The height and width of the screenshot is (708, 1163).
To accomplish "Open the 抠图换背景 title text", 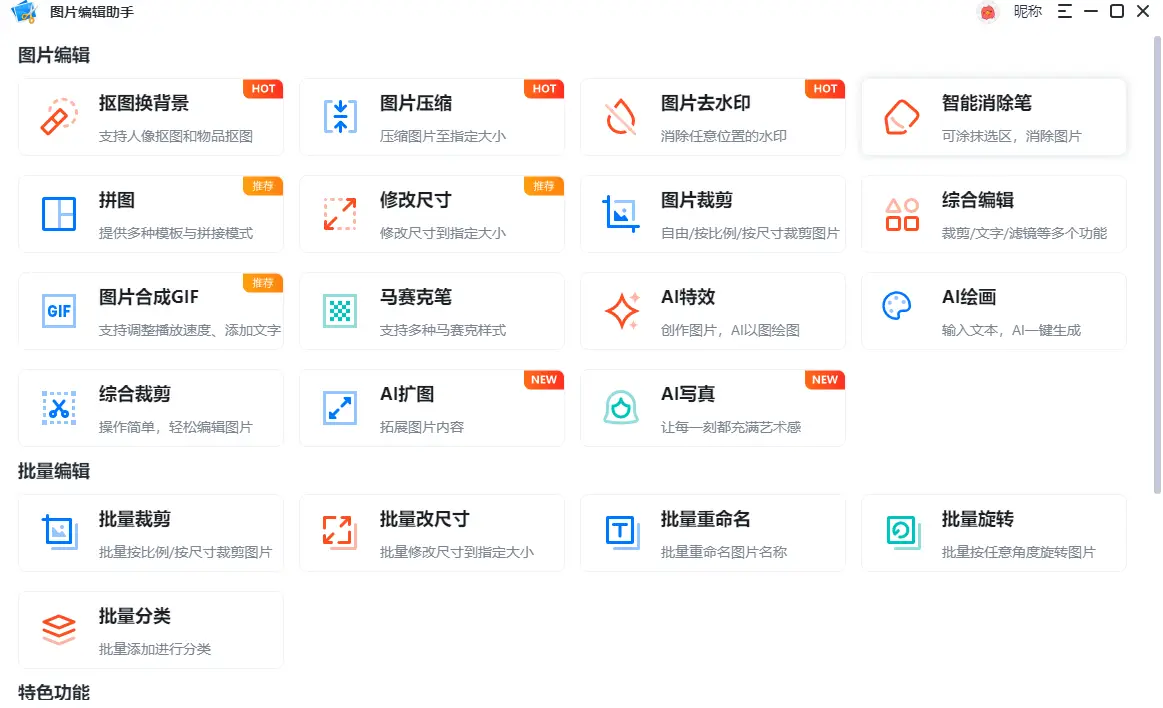I will pyautogui.click(x=144, y=103).
